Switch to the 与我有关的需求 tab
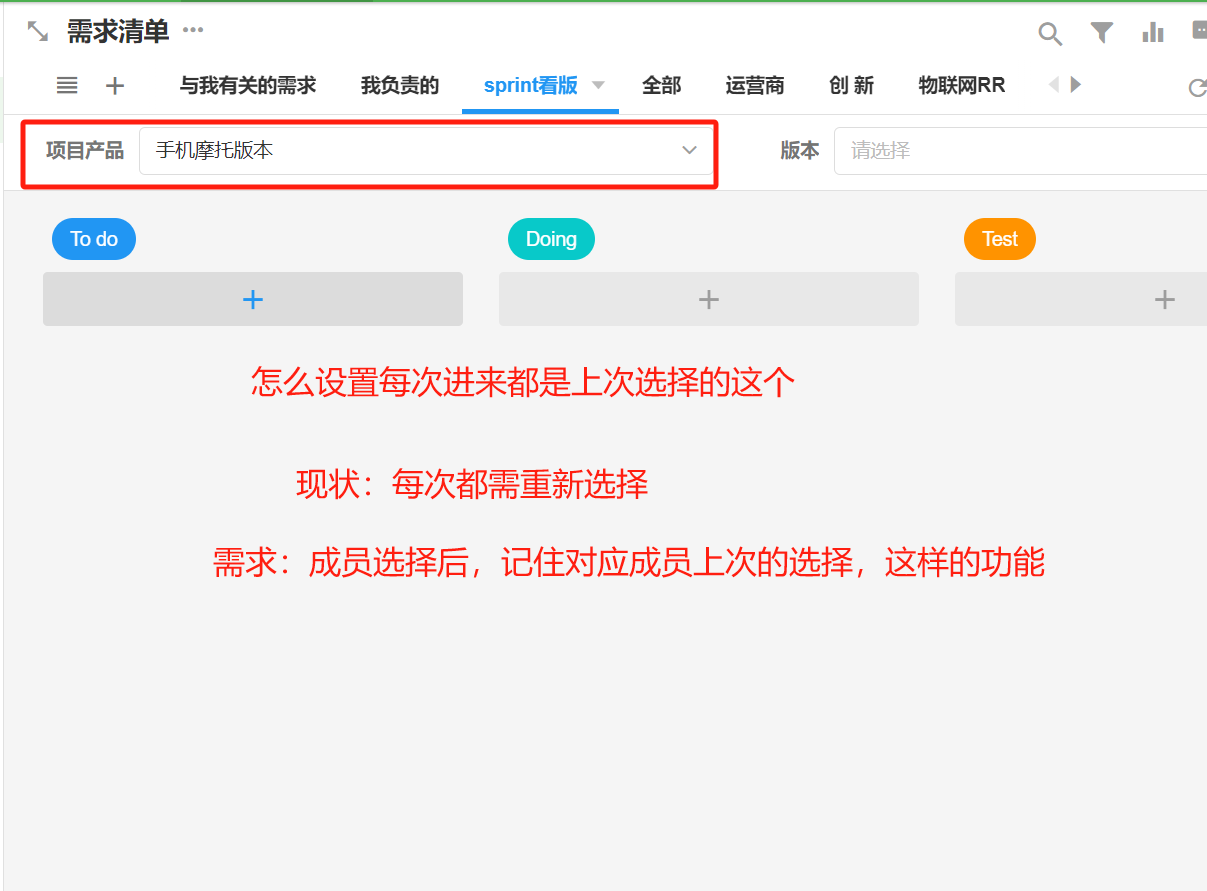This screenshot has height=891, width=1207. (x=248, y=86)
